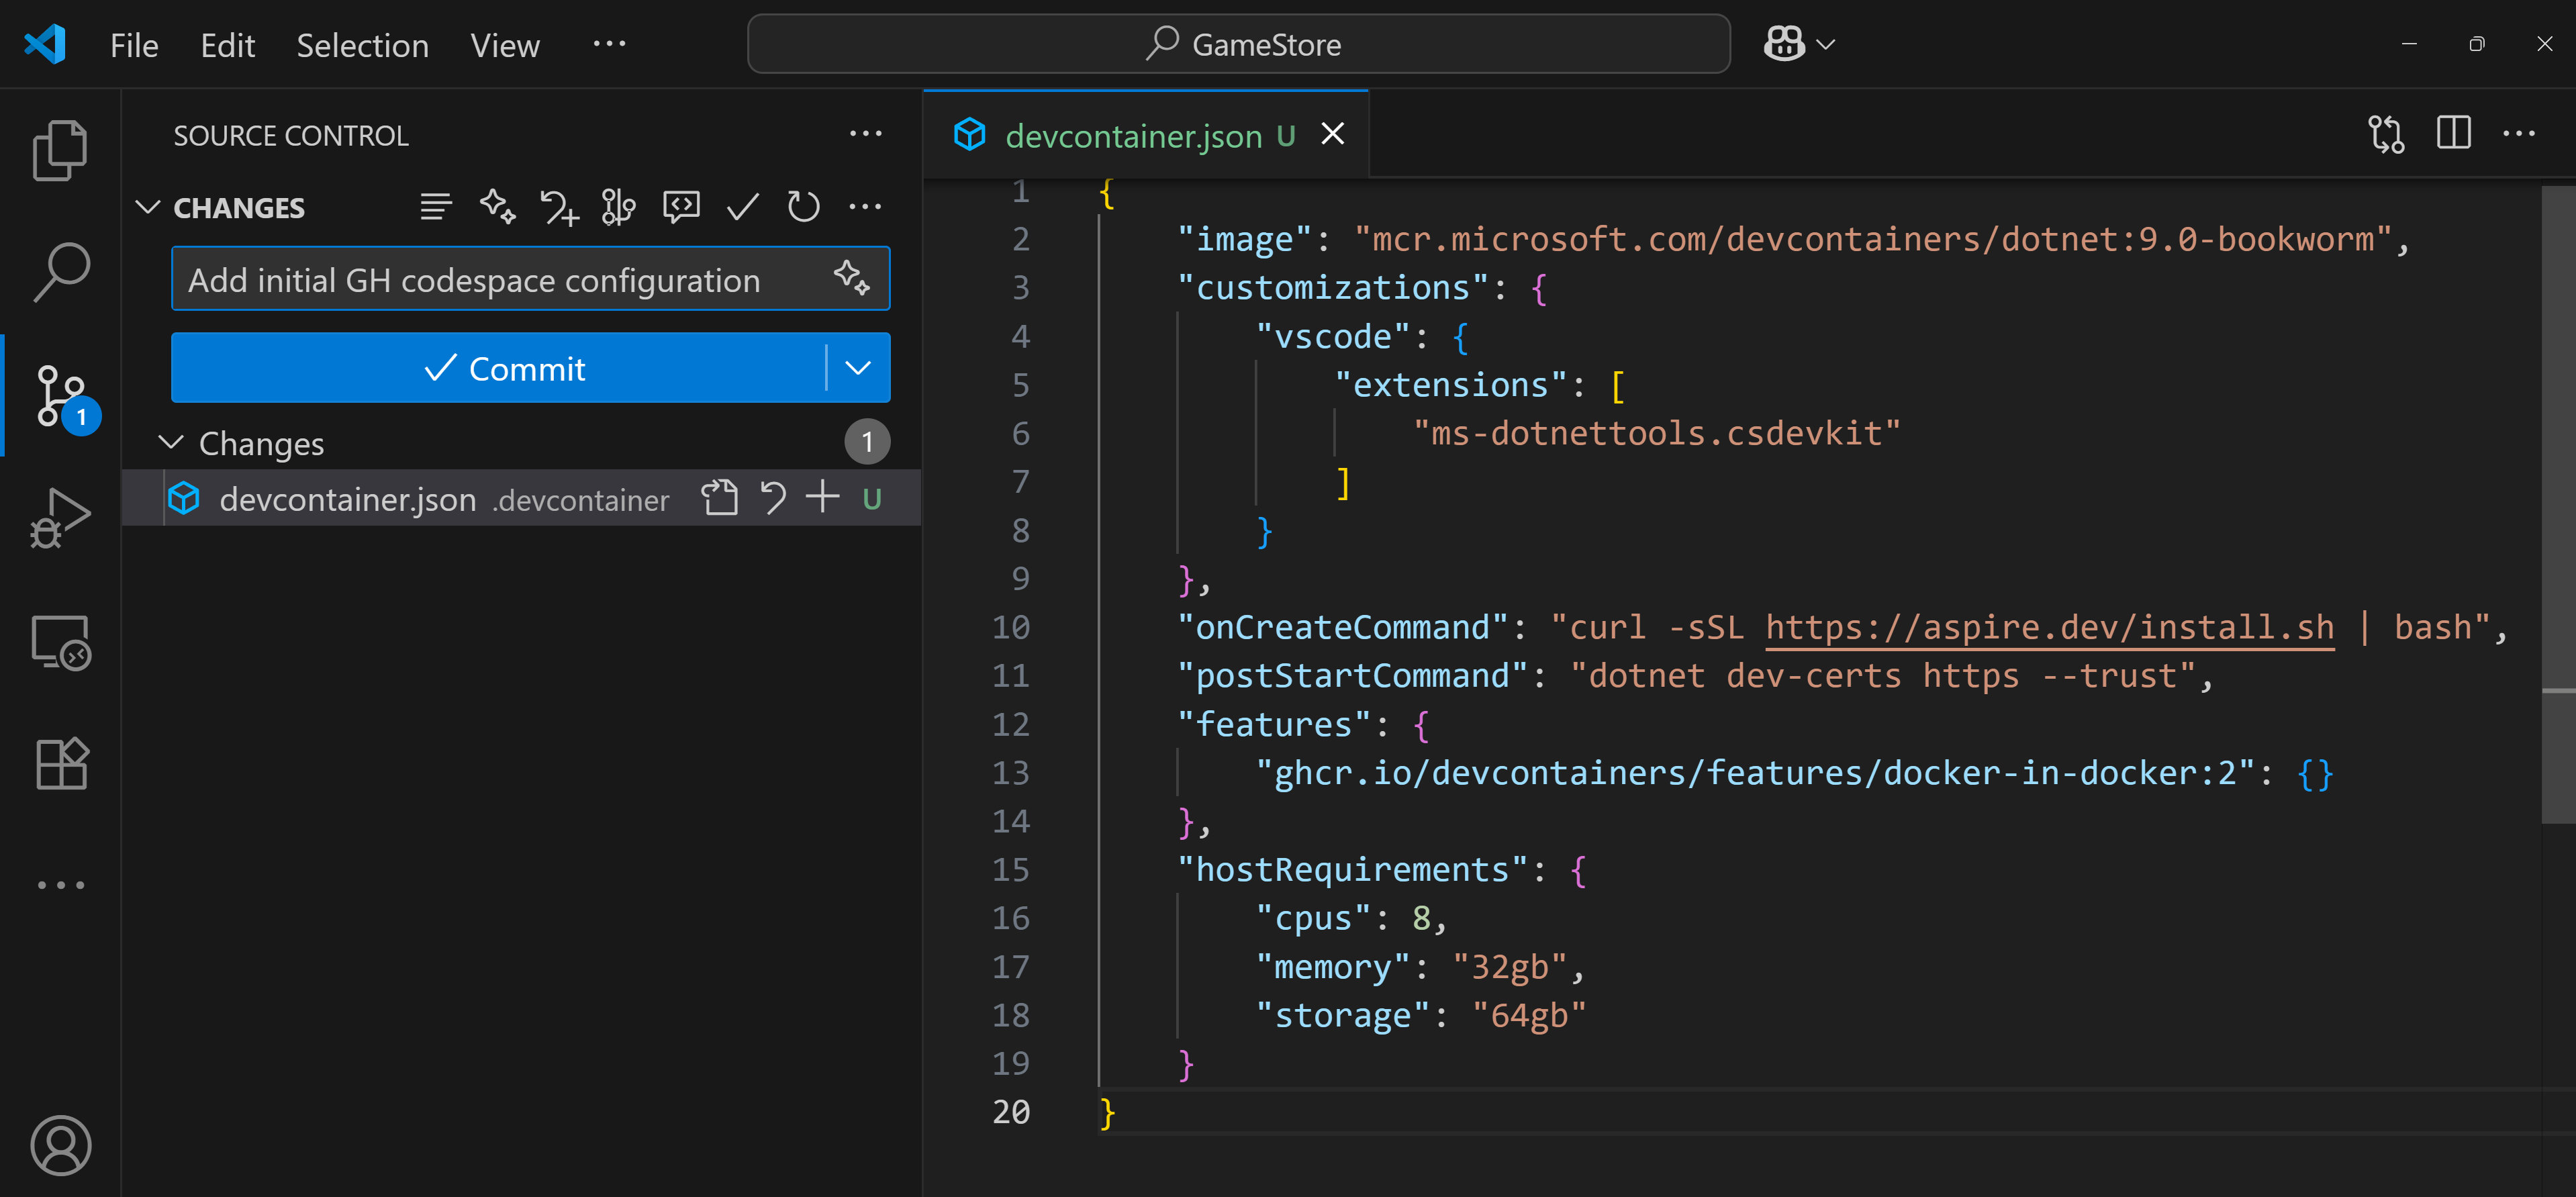Screen dimensions: 2576x1197
Task: Expand Copilot dropdown arrow in title bar
Action: pyautogui.click(x=1826, y=44)
